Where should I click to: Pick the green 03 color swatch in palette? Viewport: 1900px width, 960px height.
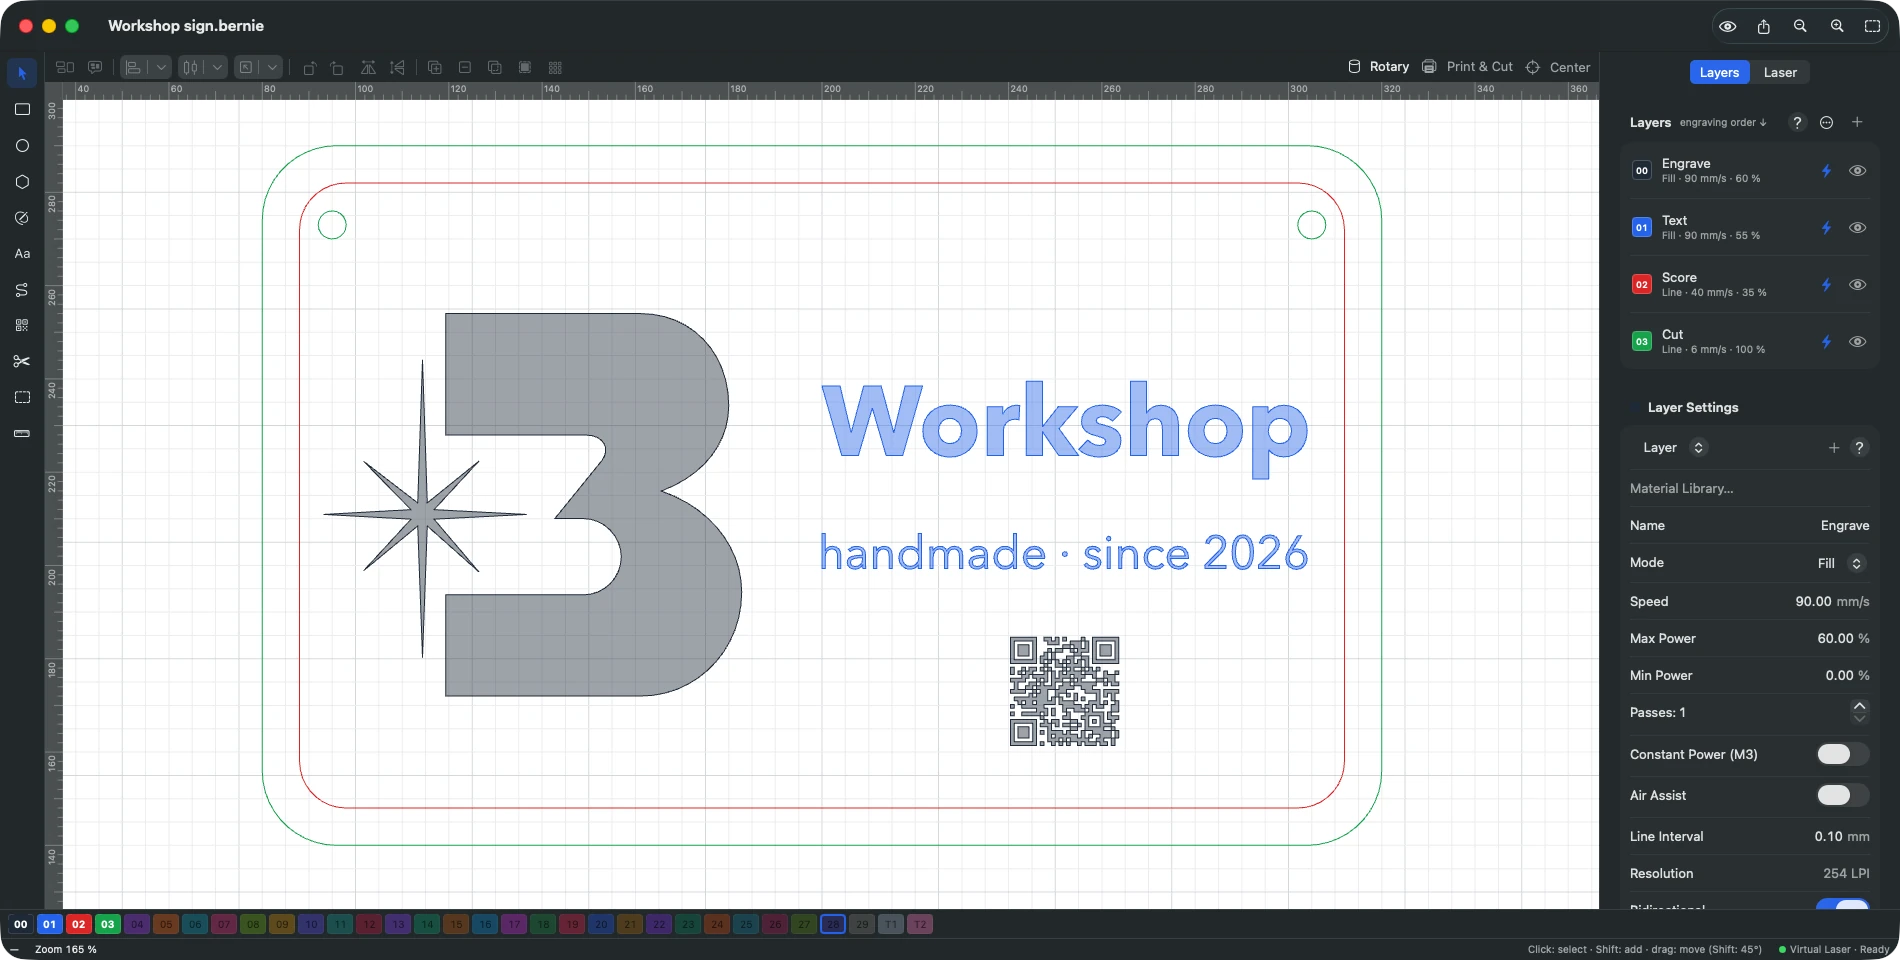point(107,924)
